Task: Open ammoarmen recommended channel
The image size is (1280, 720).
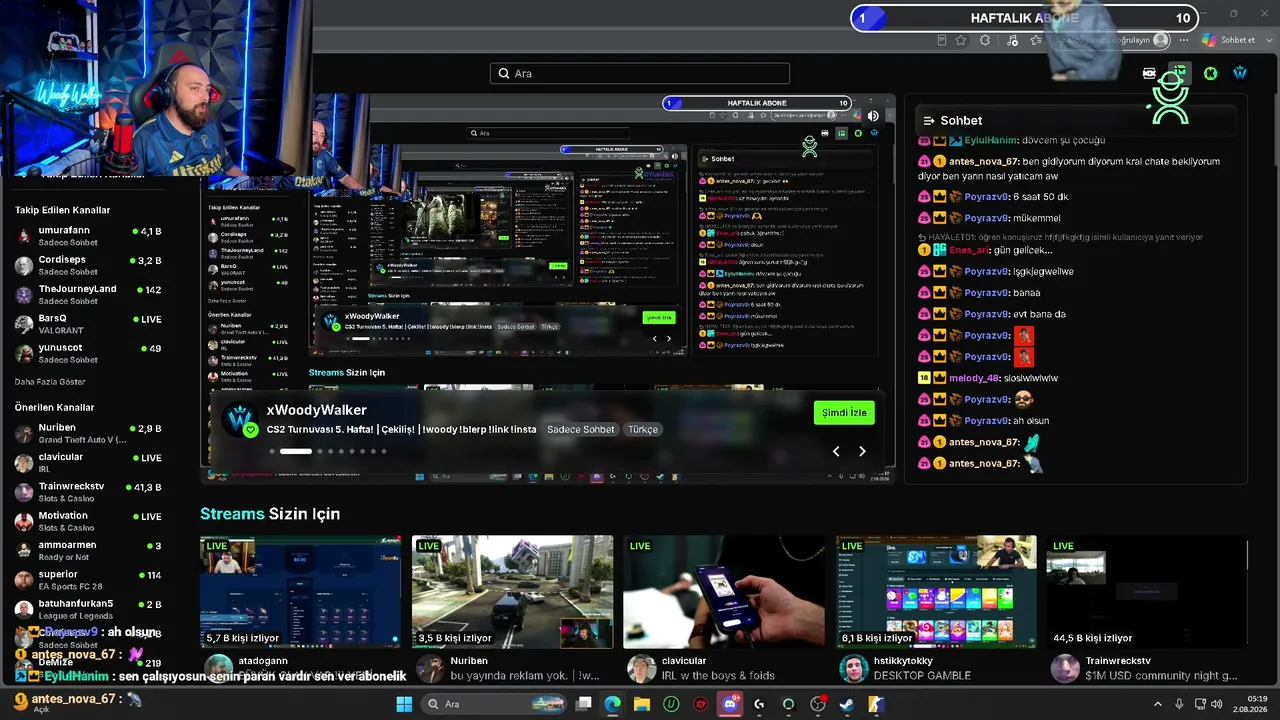Action: [x=88, y=550]
